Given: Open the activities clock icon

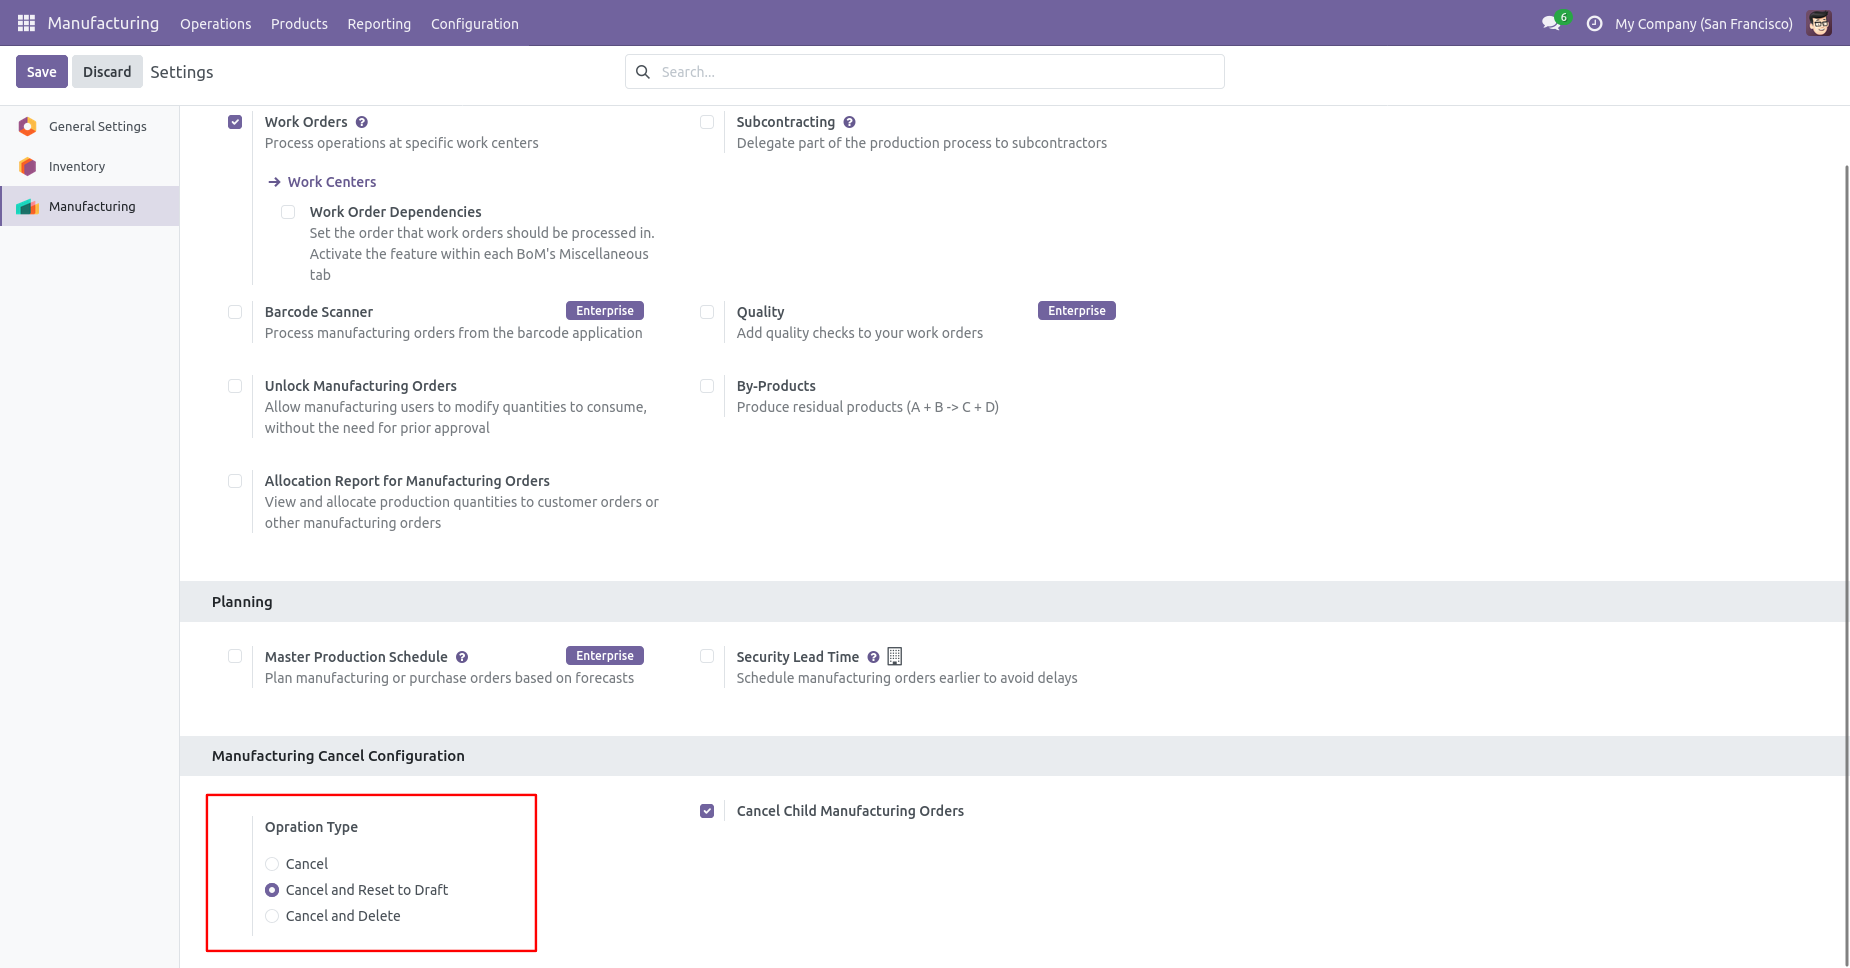Looking at the screenshot, I should (x=1595, y=23).
